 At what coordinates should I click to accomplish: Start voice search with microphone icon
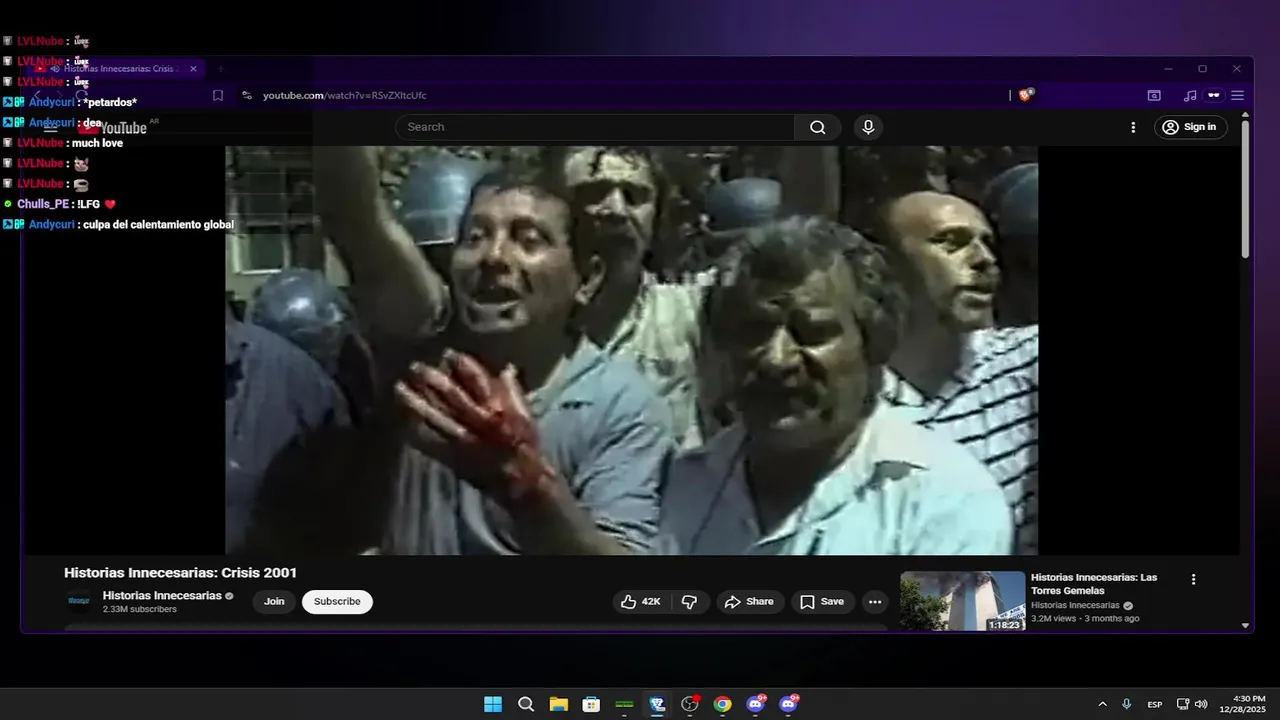868,127
